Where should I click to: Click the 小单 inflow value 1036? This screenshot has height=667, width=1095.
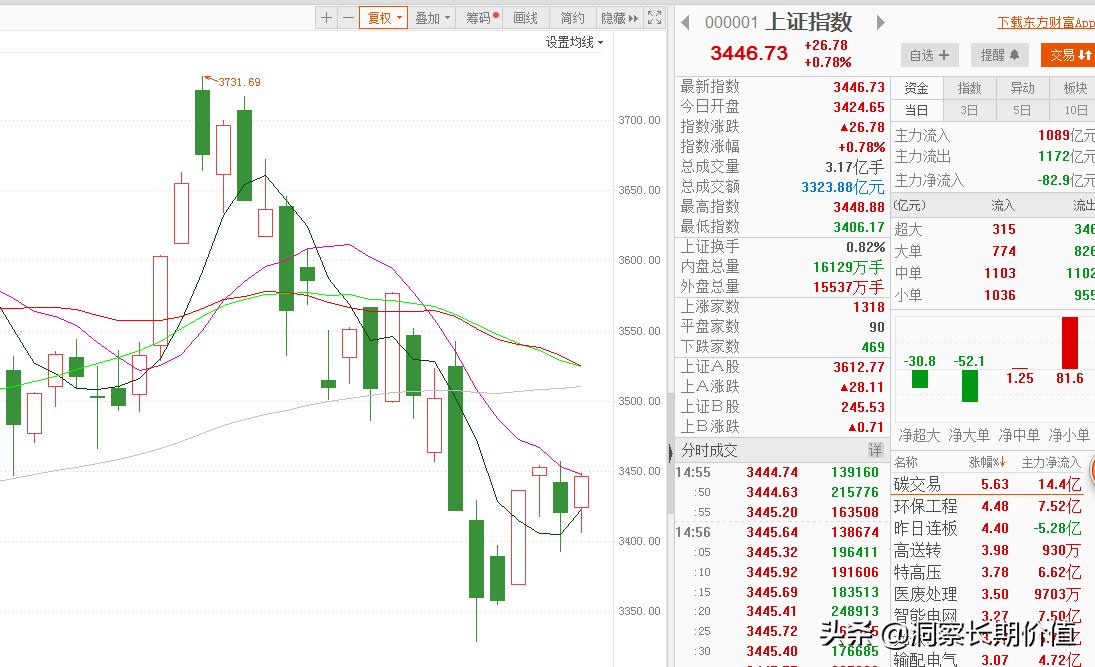[999, 295]
